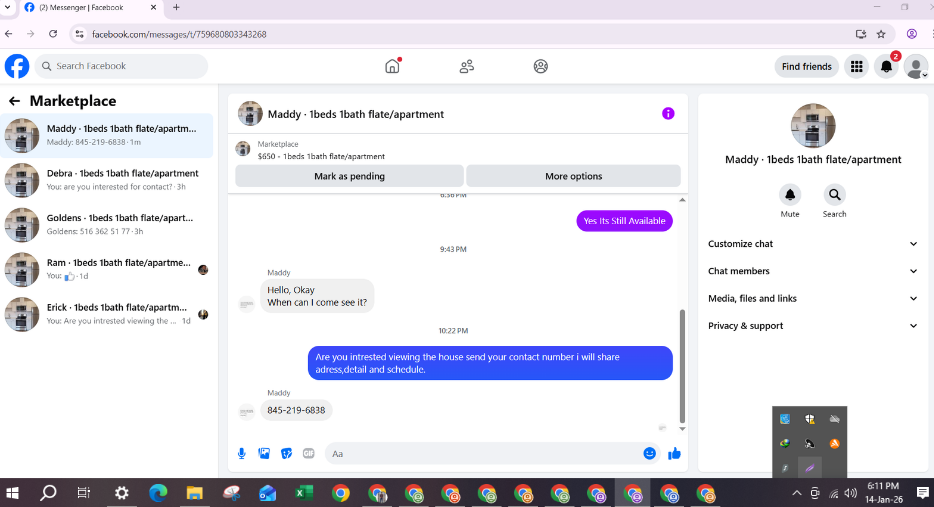Open Maddy conversation in chat list
934x507 pixels.
[x=107, y=135]
